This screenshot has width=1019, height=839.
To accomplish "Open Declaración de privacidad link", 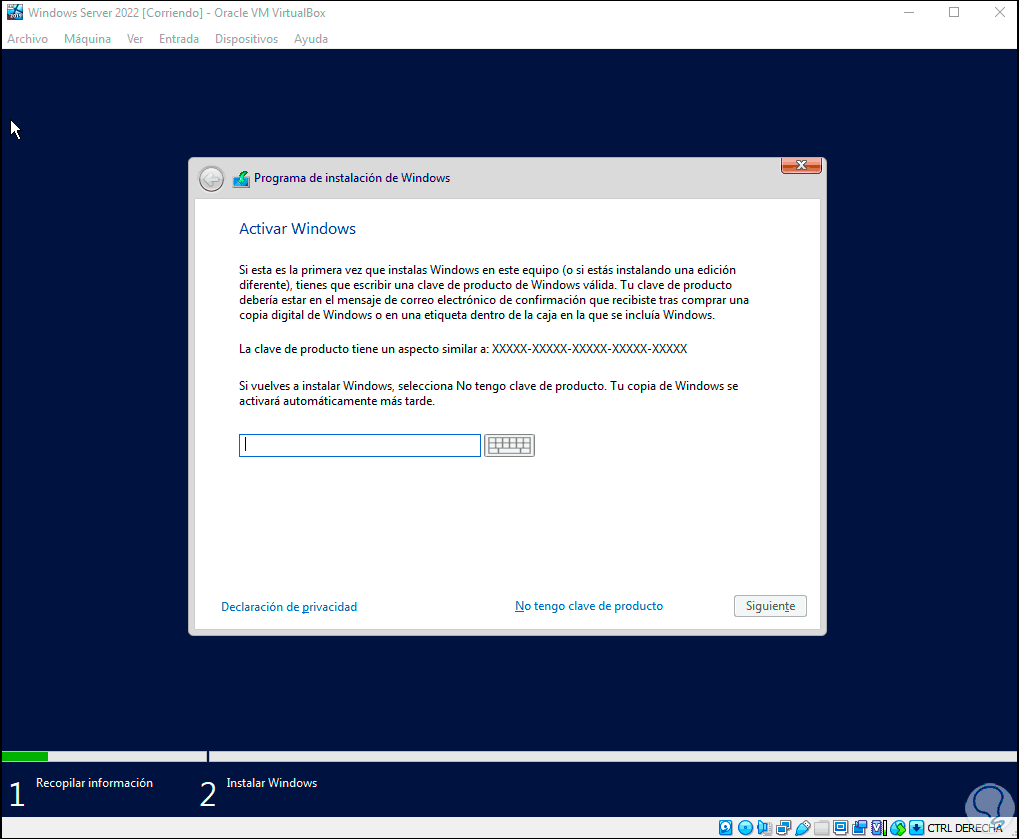I will tap(289, 606).
